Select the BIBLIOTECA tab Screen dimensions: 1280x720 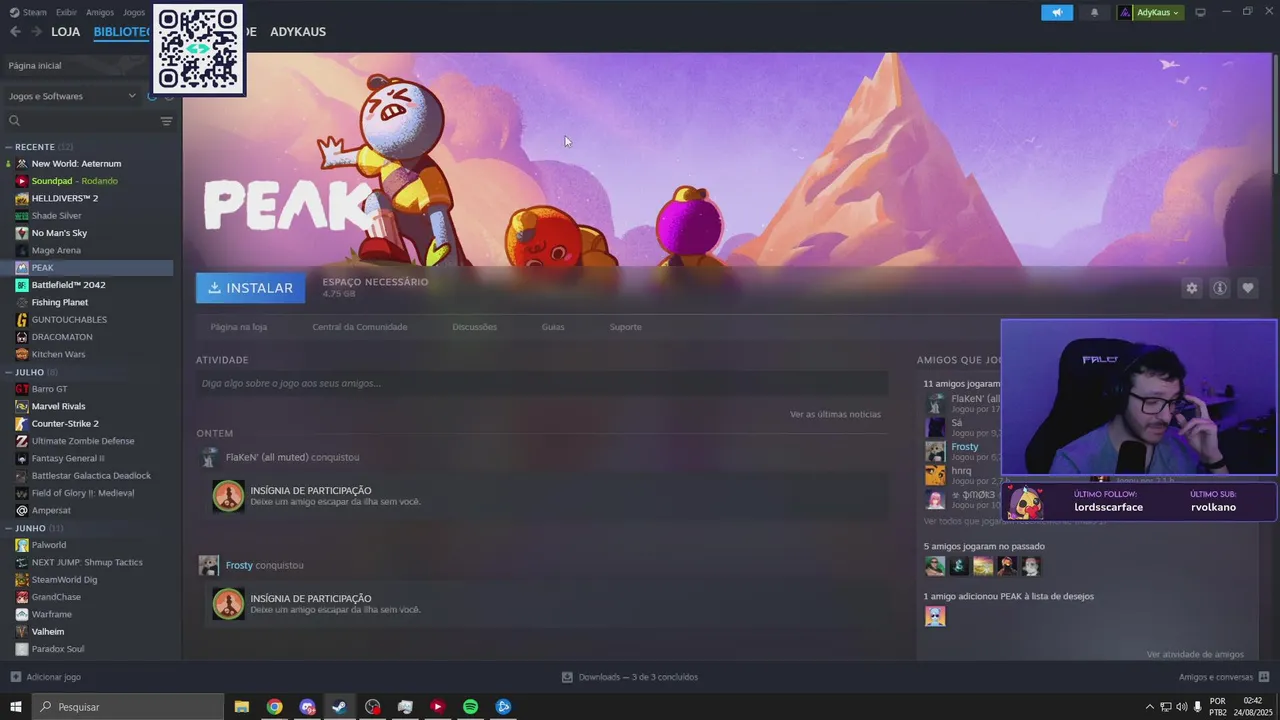point(123,32)
